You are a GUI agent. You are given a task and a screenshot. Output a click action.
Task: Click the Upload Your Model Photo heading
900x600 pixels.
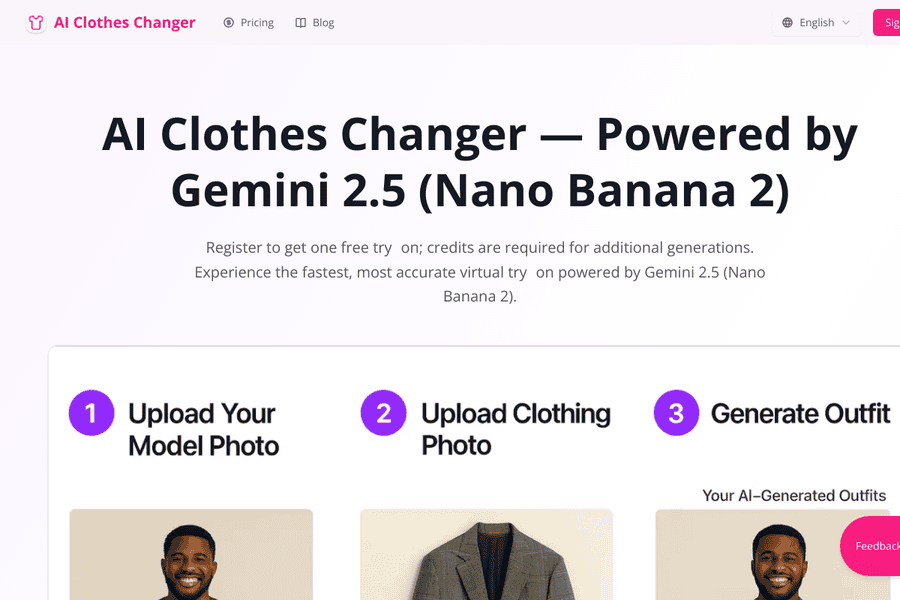pos(203,429)
